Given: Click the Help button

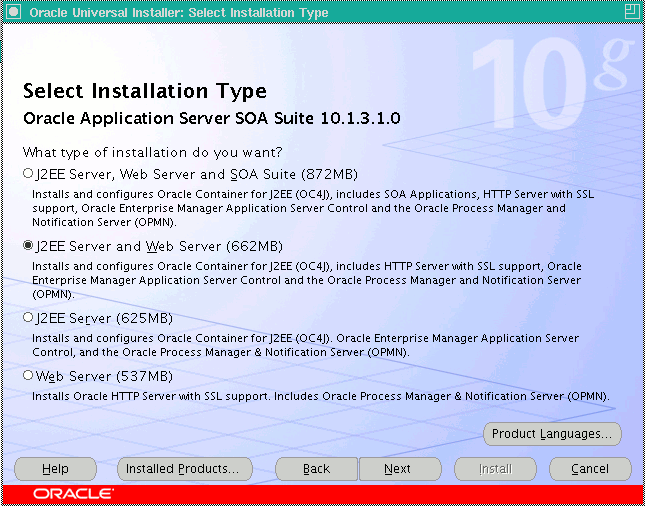Looking at the screenshot, I should [56, 469].
